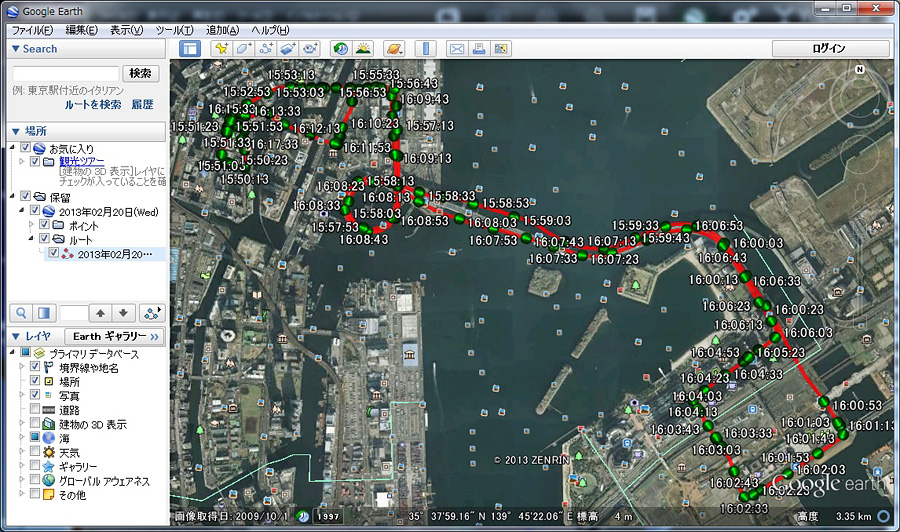
Task: Email the current view
Action: pyautogui.click(x=457, y=49)
